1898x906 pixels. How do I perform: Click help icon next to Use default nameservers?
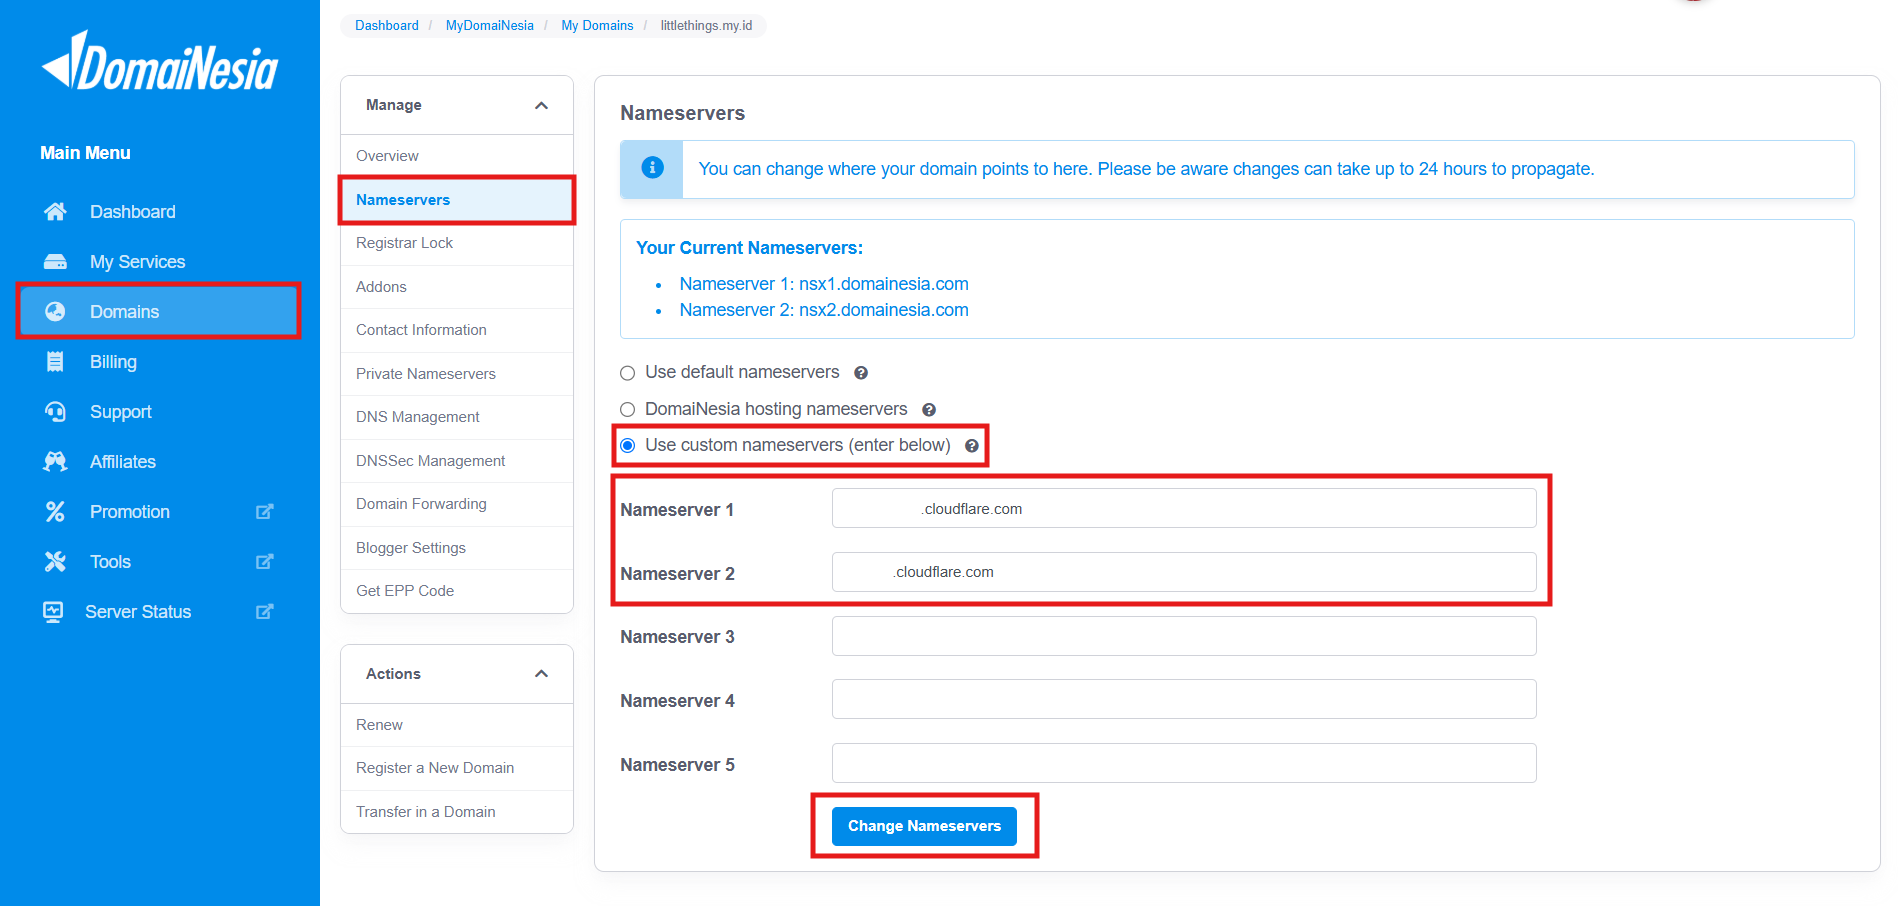point(861,373)
